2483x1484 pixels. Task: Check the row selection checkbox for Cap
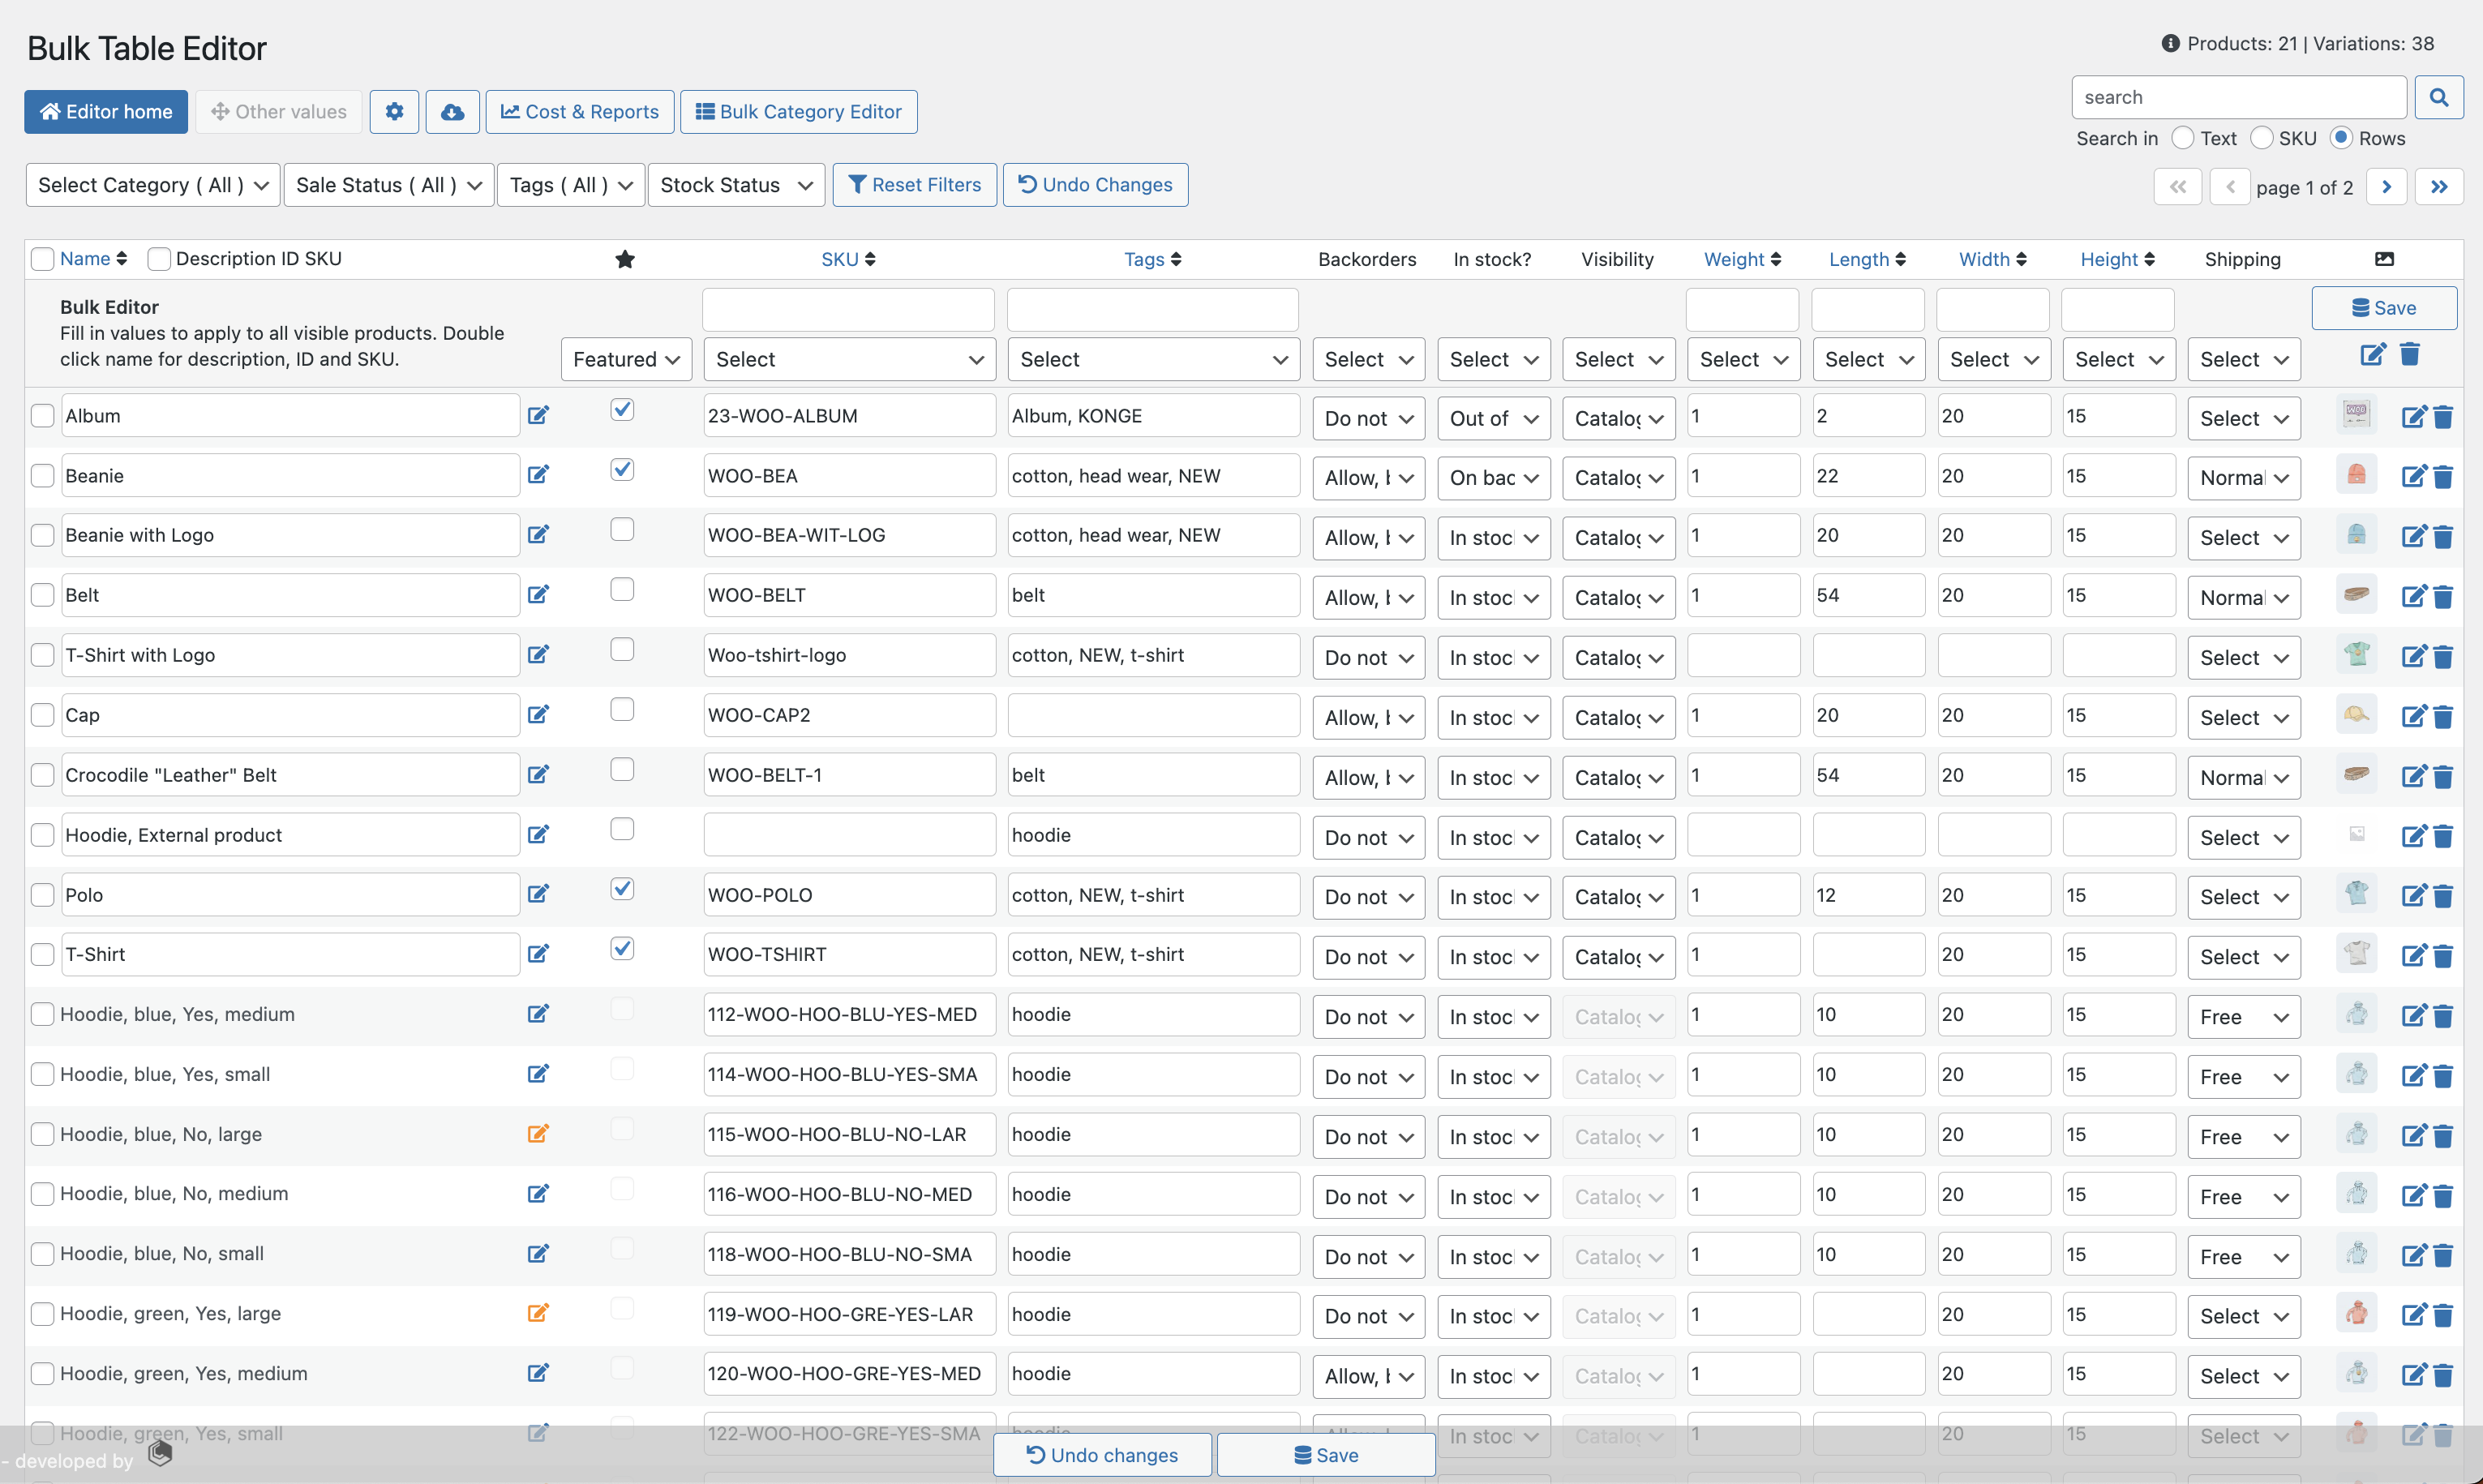point(42,714)
